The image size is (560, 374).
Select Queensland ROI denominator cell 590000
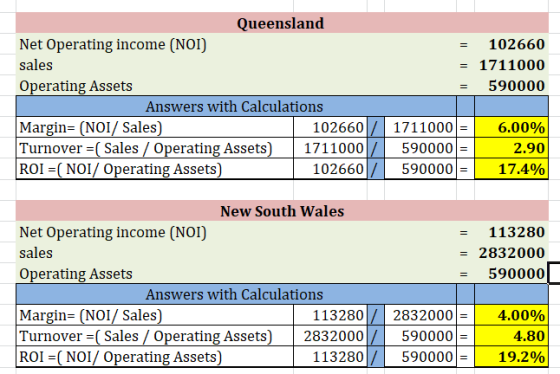coord(420,169)
